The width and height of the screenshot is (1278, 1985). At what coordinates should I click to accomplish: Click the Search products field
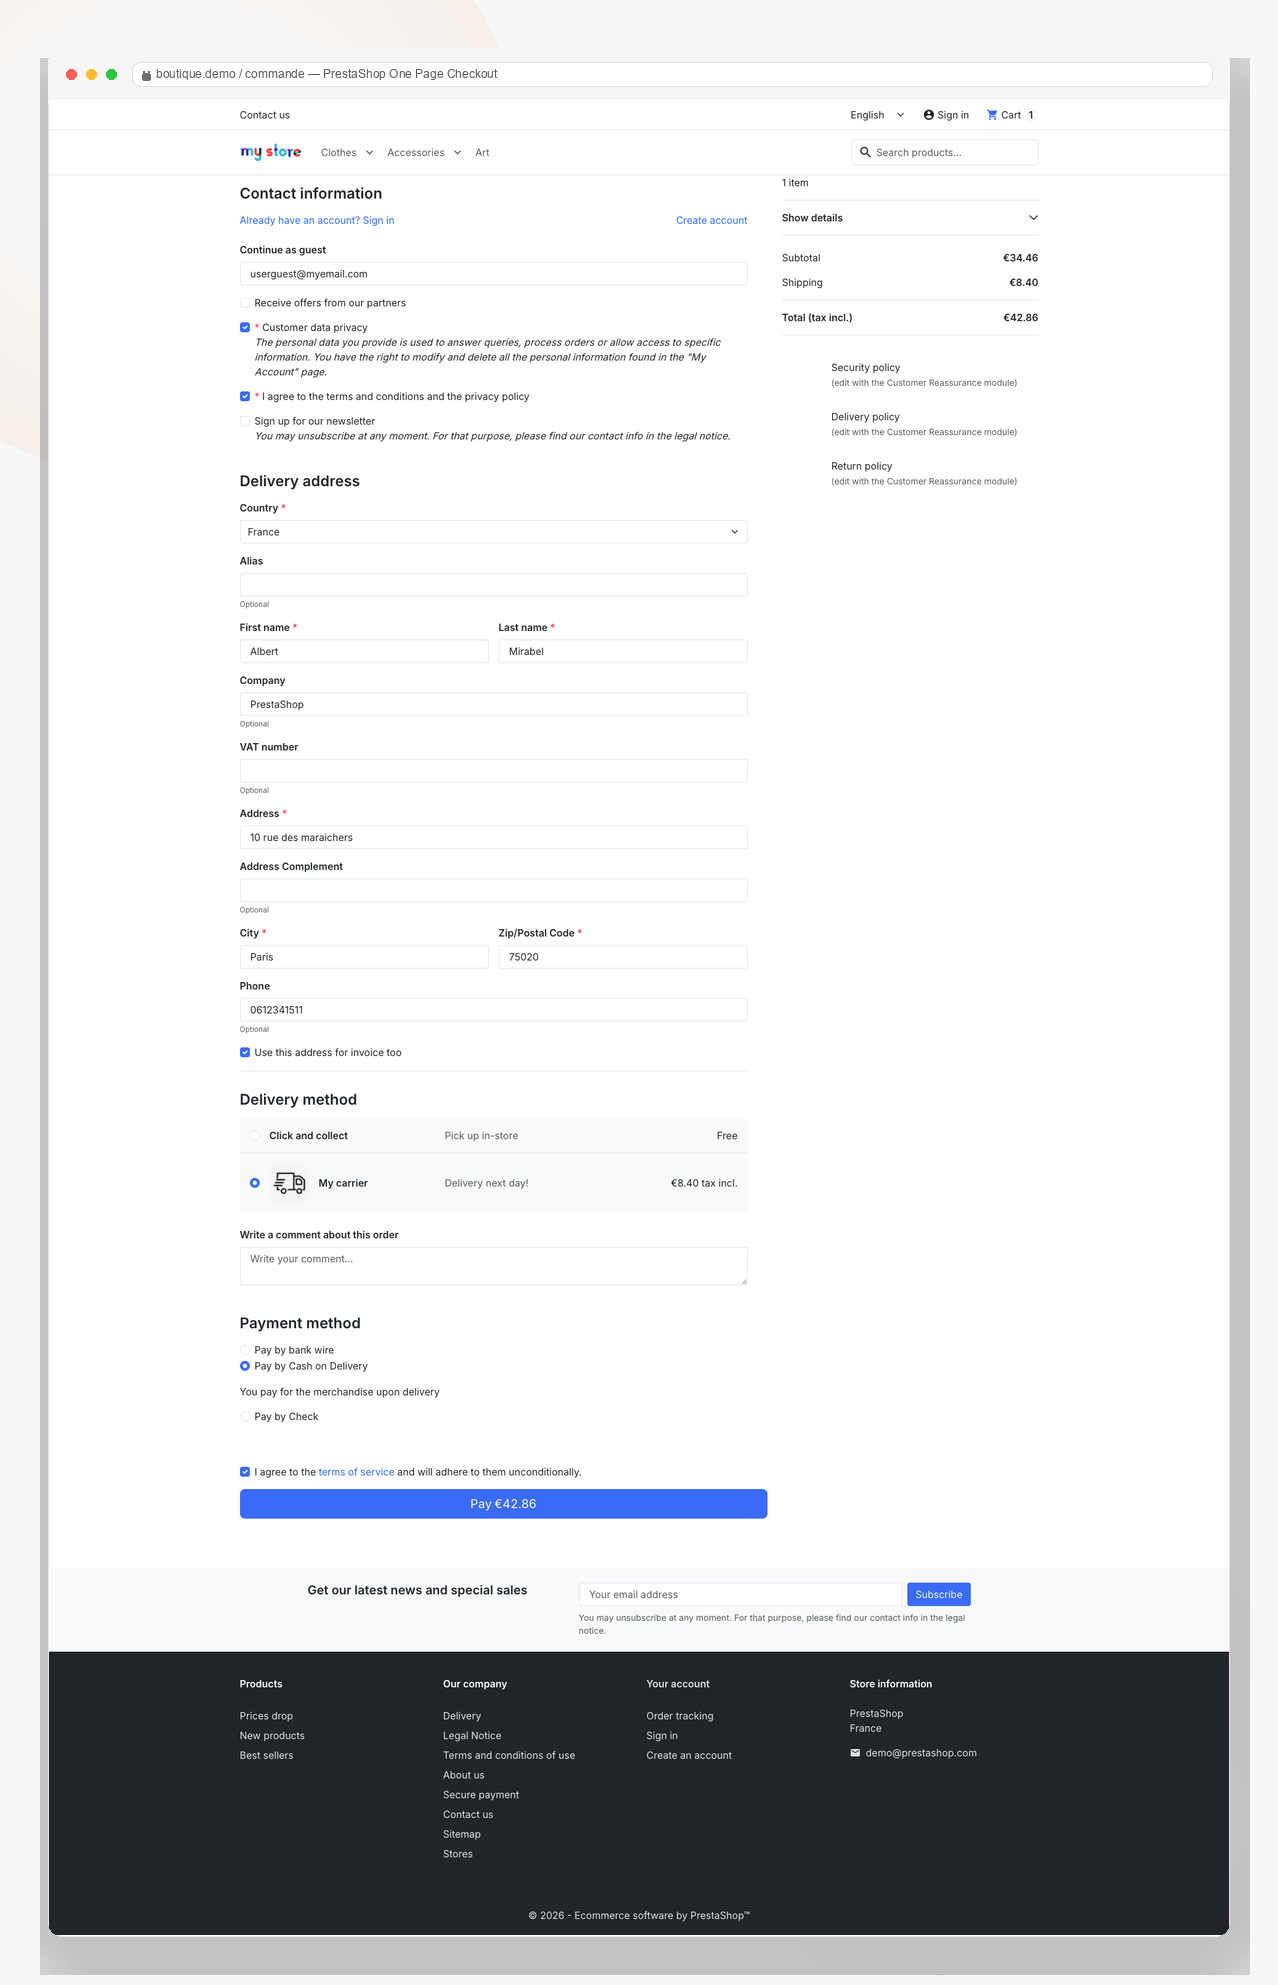click(945, 153)
